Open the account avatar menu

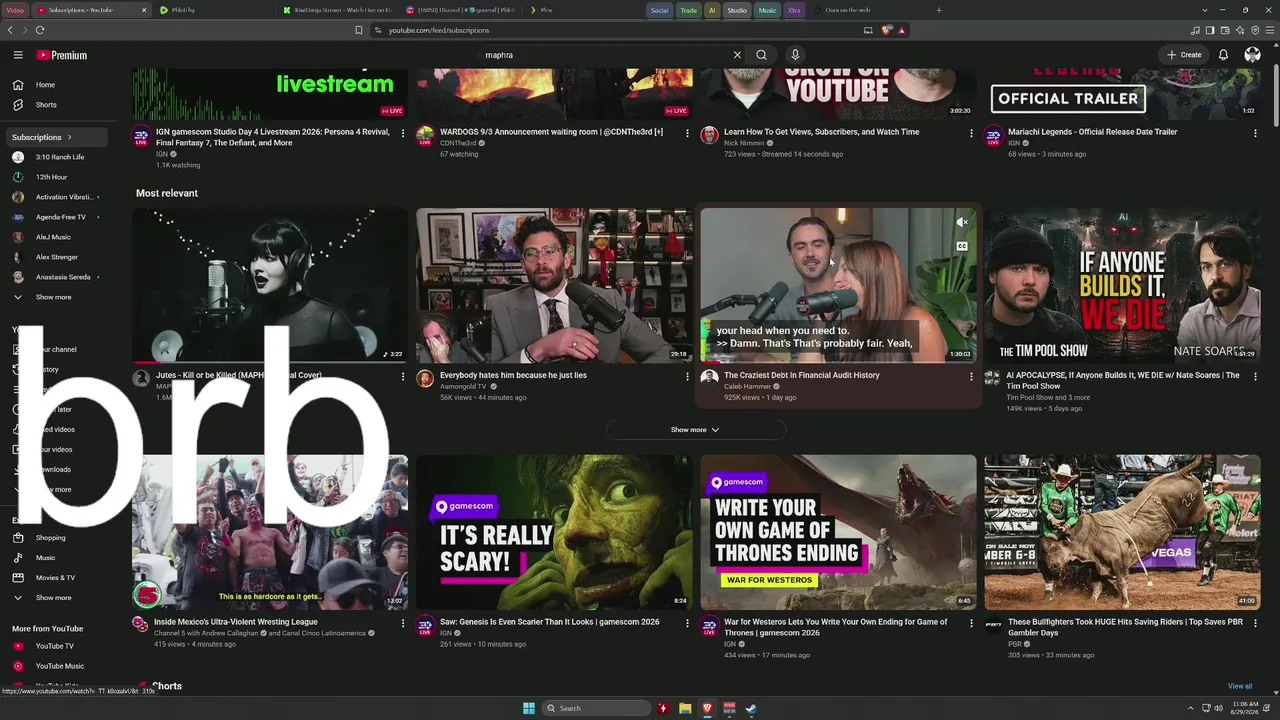click(1252, 55)
